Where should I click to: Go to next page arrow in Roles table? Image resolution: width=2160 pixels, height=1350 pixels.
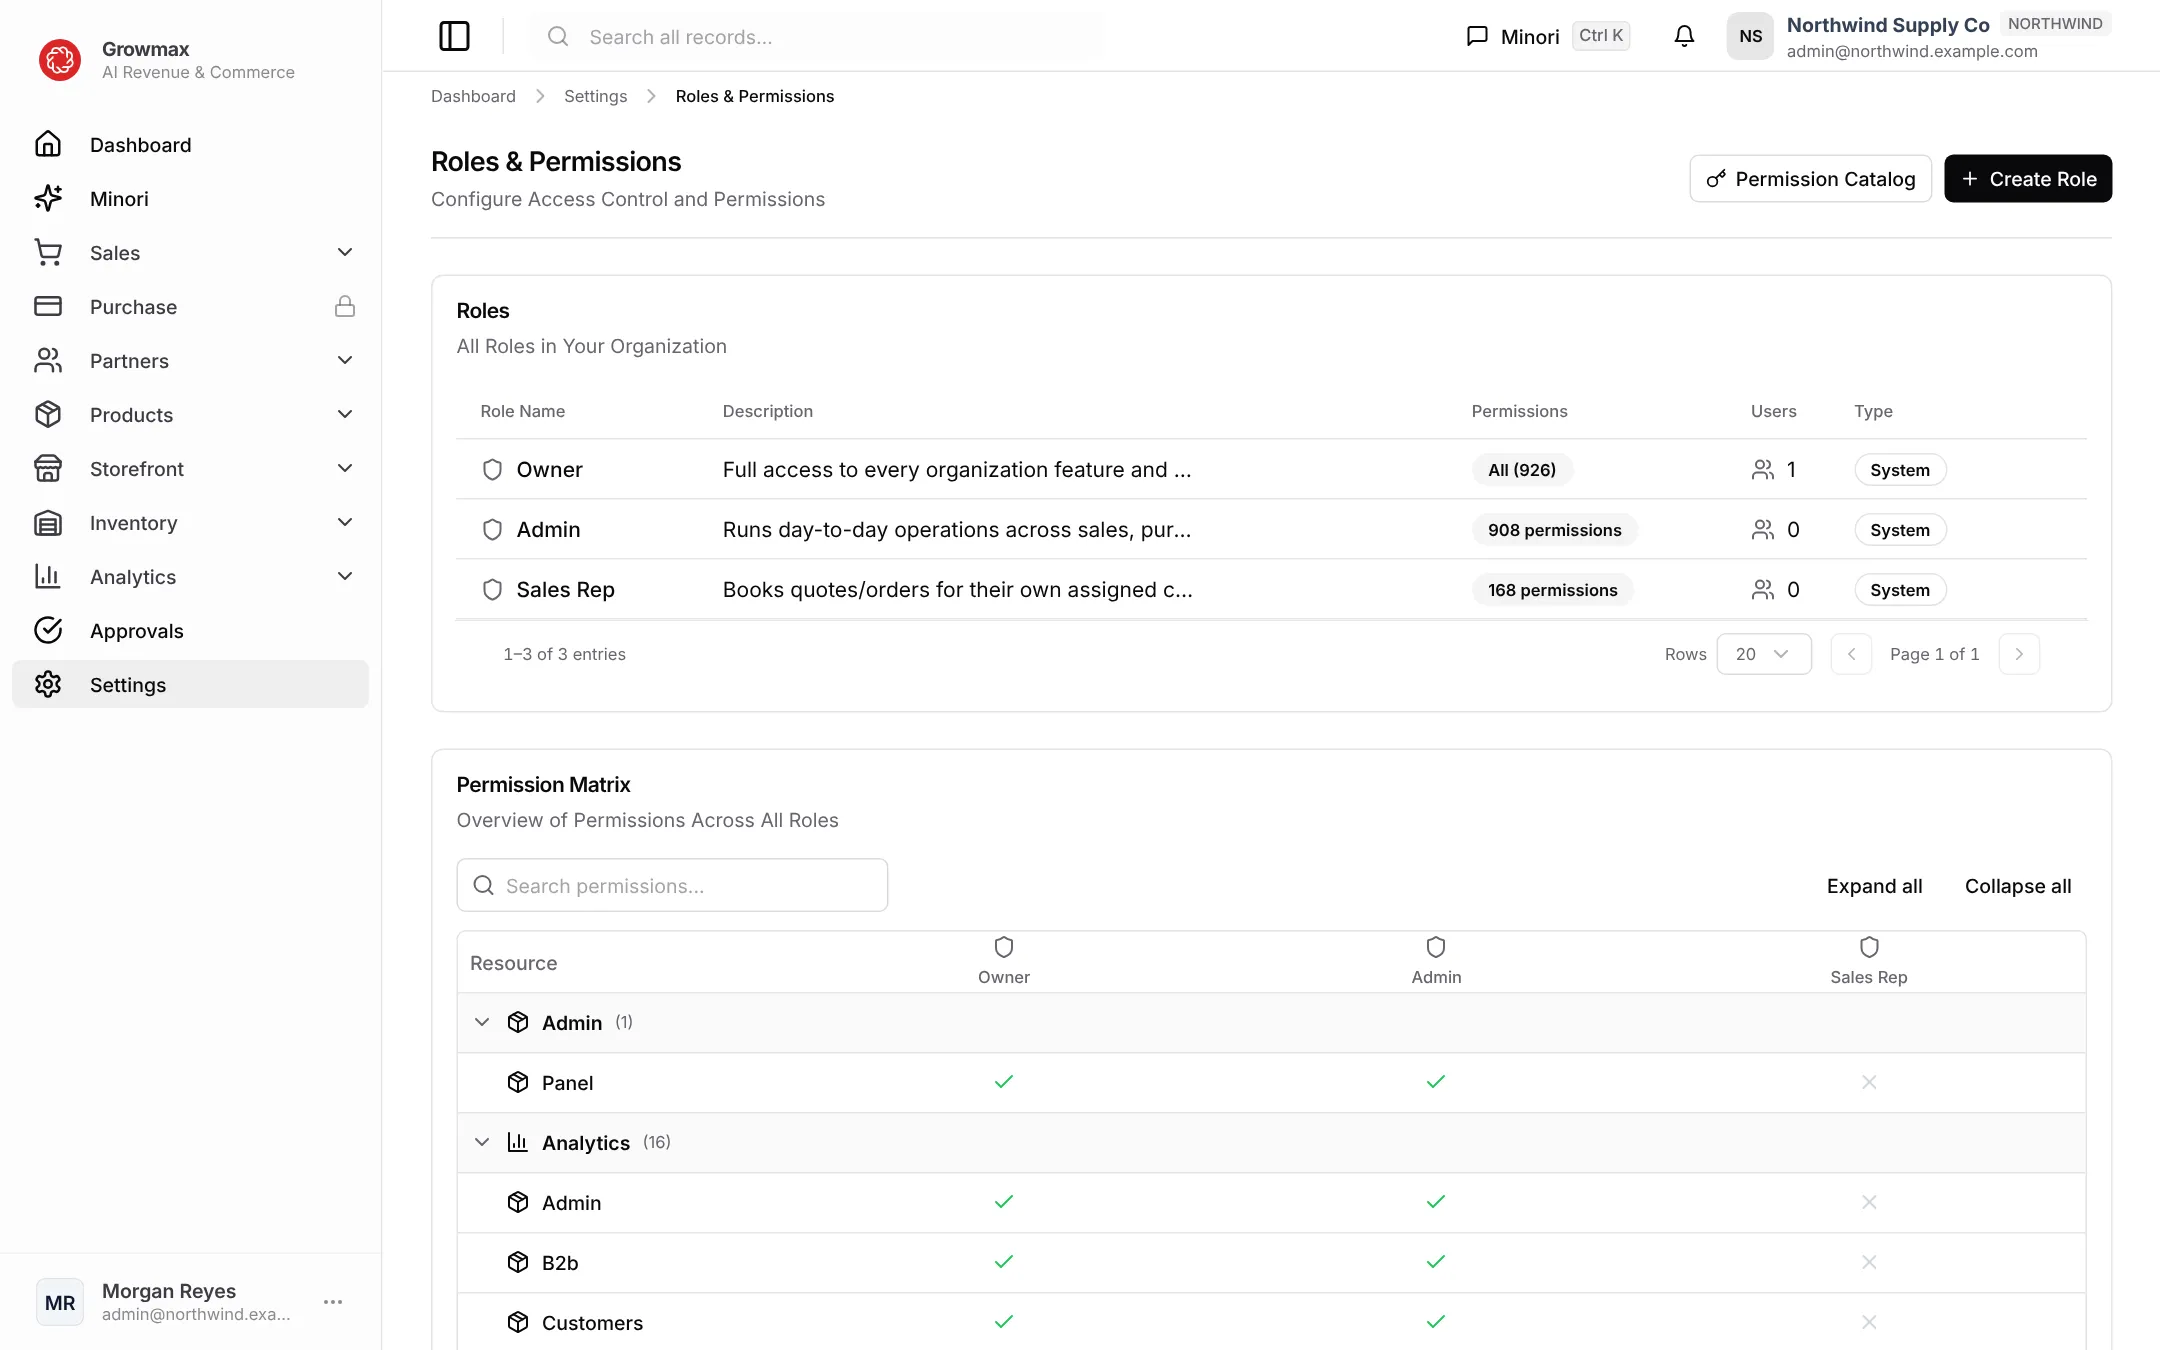(2019, 654)
